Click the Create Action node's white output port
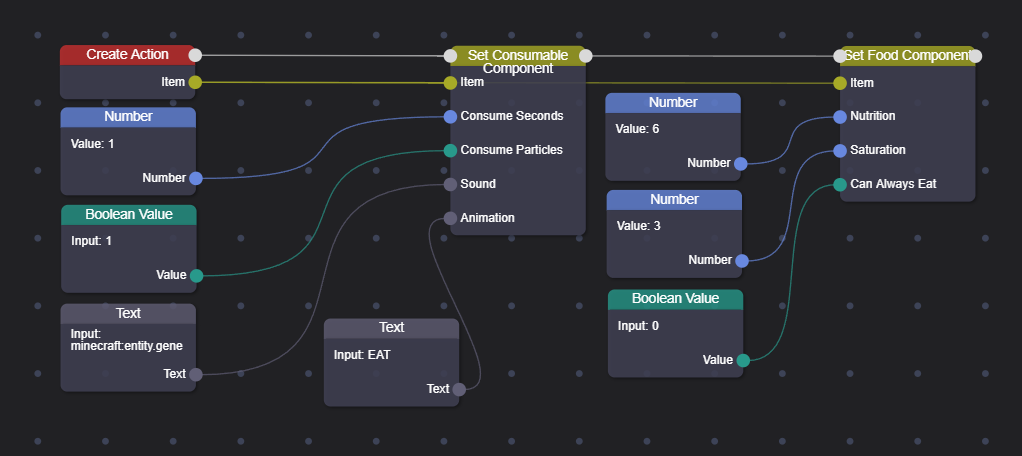1022x456 pixels. point(196,55)
